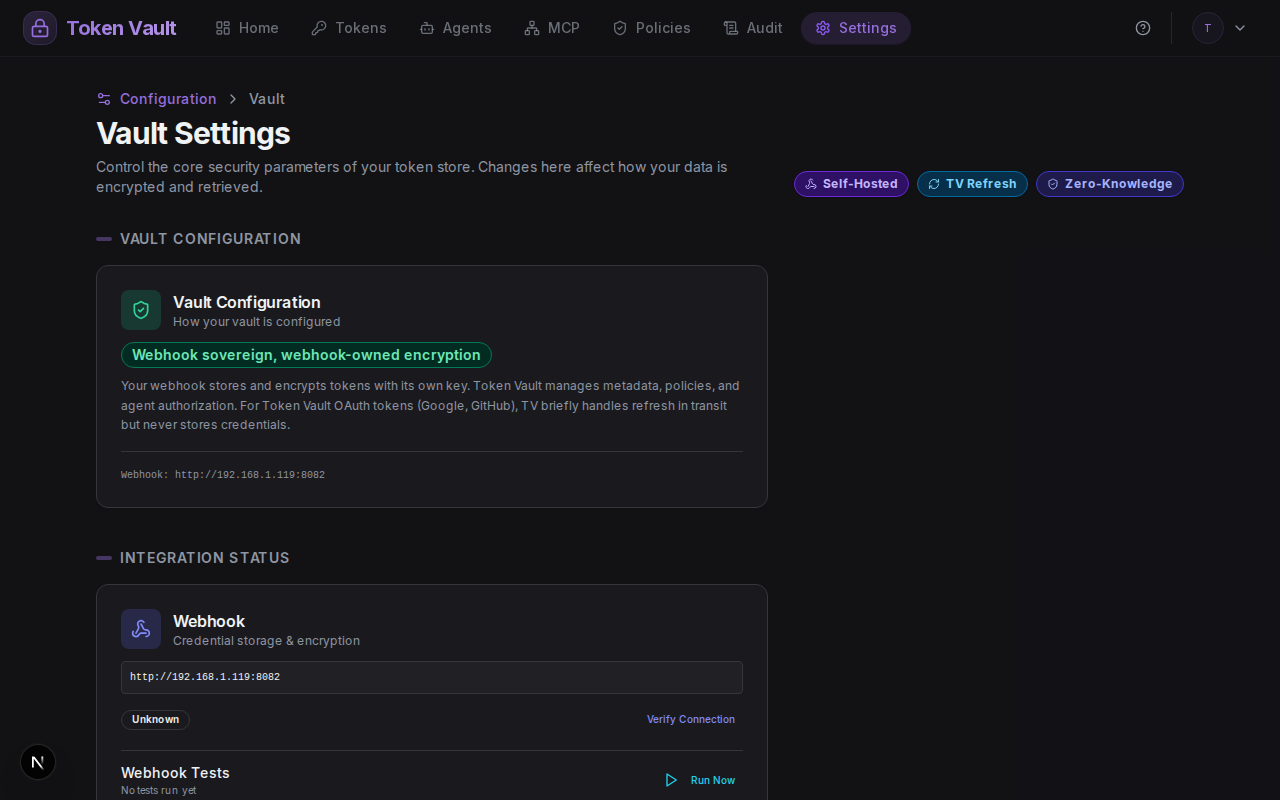Click Verify Connection
This screenshot has width=1280, height=800.
[x=691, y=720]
